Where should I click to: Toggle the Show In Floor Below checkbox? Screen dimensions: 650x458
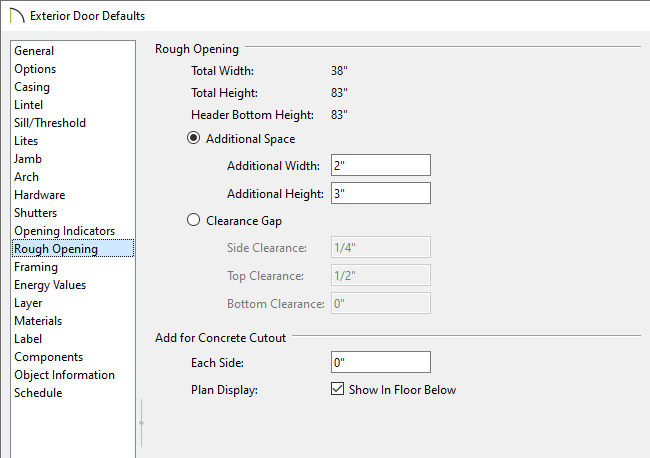337,389
